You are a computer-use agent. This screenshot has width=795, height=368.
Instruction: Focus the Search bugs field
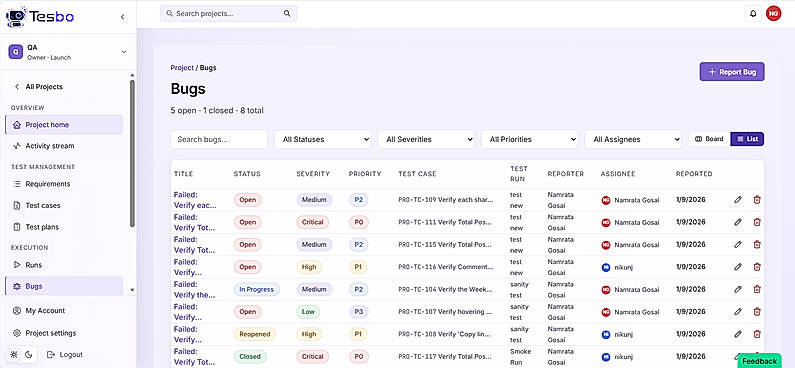point(219,139)
